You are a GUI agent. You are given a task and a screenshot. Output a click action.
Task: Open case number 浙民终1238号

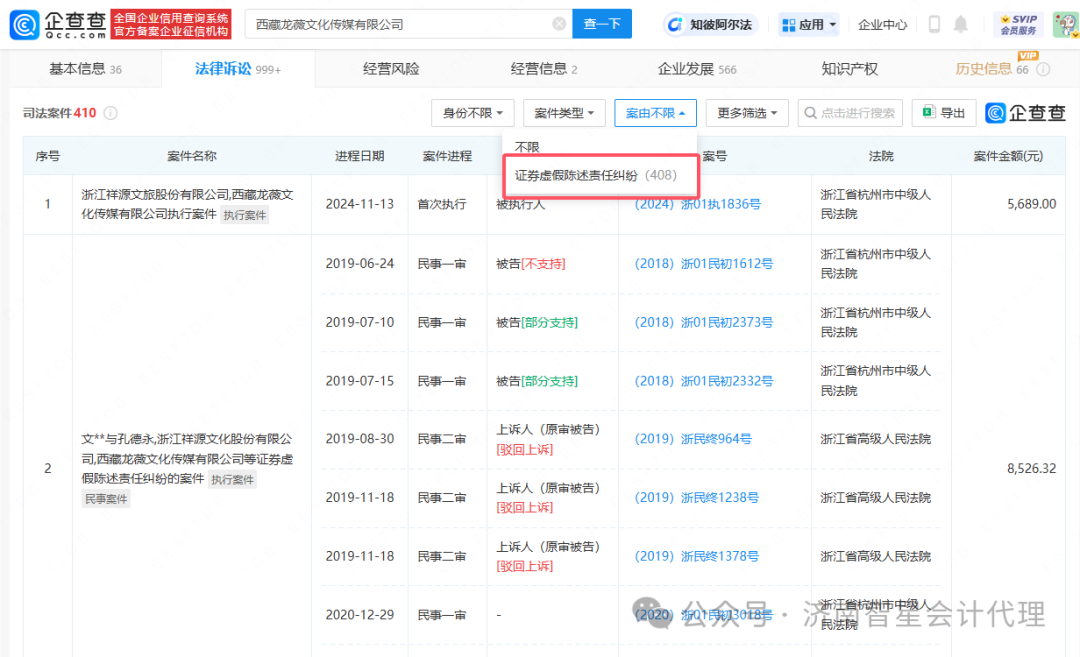[x=697, y=497]
